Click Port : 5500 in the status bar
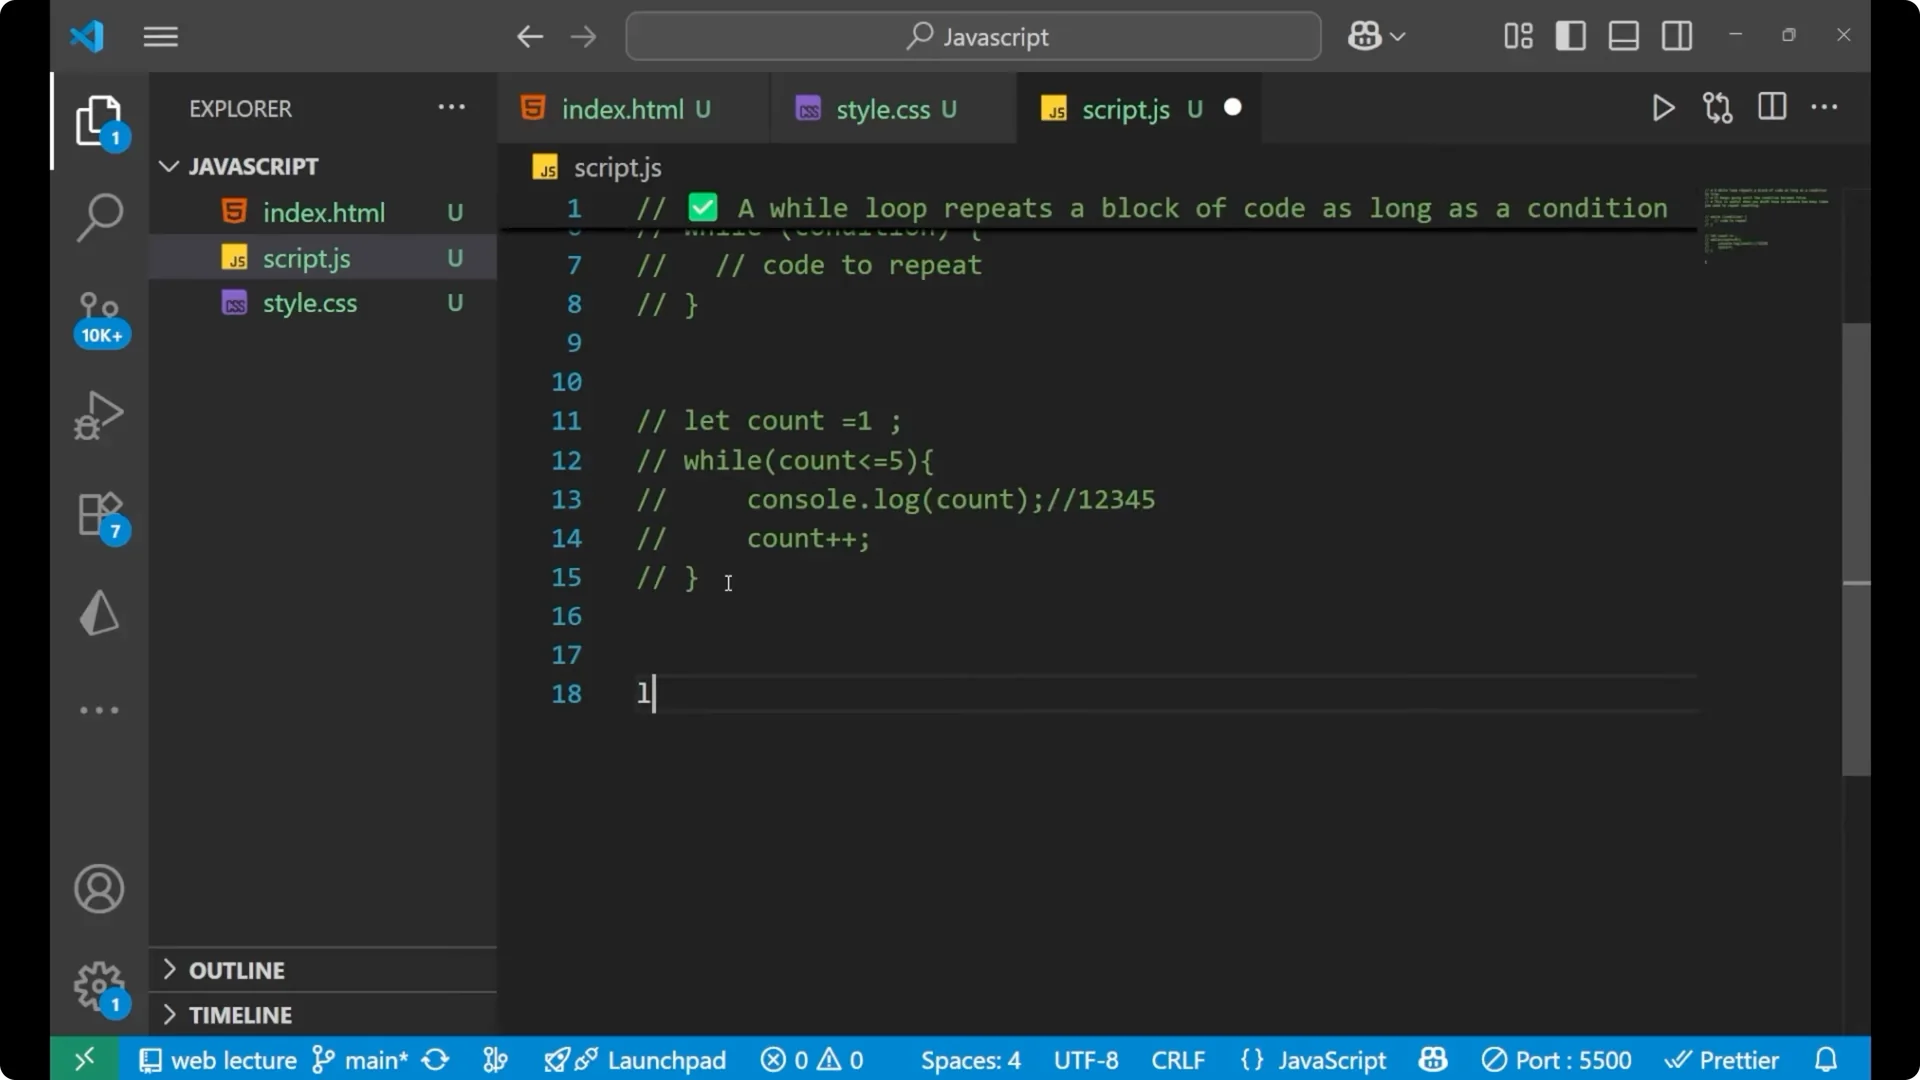1920x1080 pixels. click(x=1556, y=1059)
